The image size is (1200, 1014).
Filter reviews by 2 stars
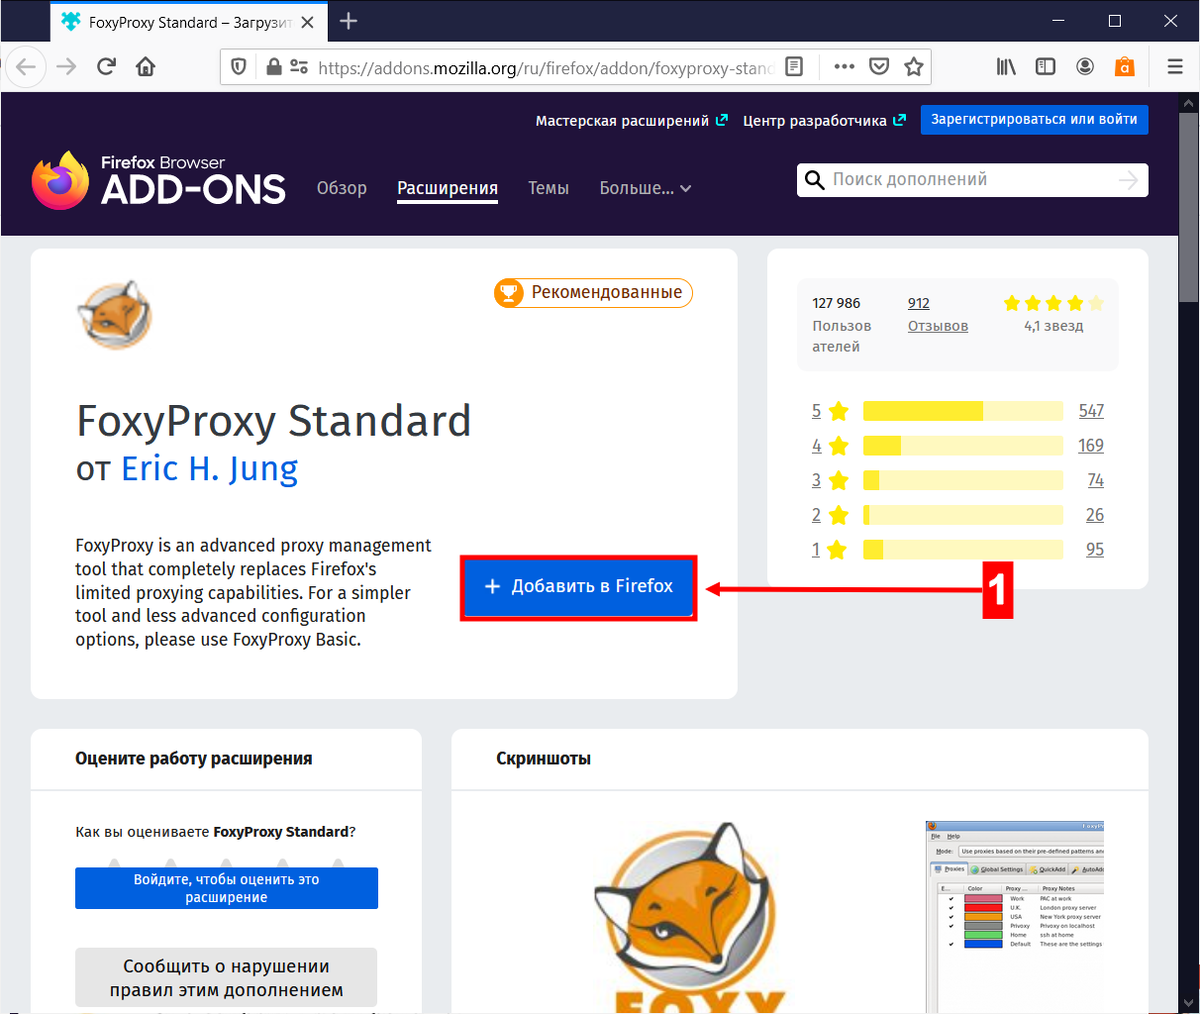point(830,515)
